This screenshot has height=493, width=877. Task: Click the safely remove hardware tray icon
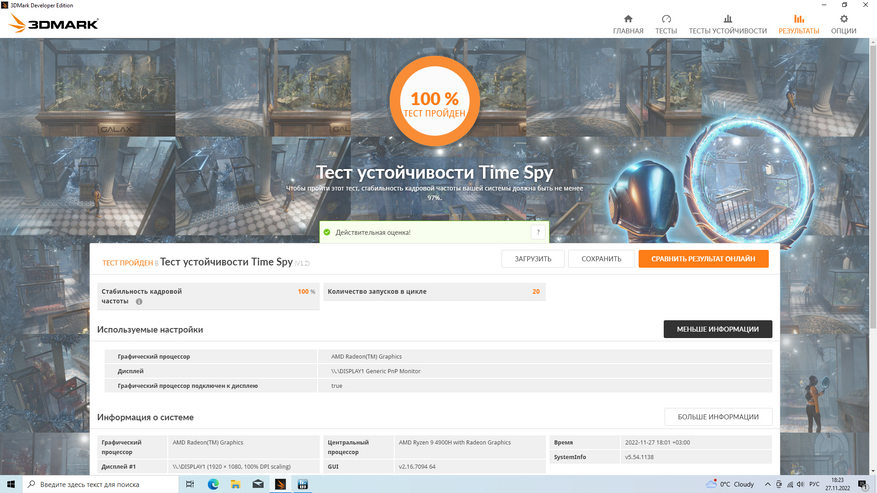(779, 485)
